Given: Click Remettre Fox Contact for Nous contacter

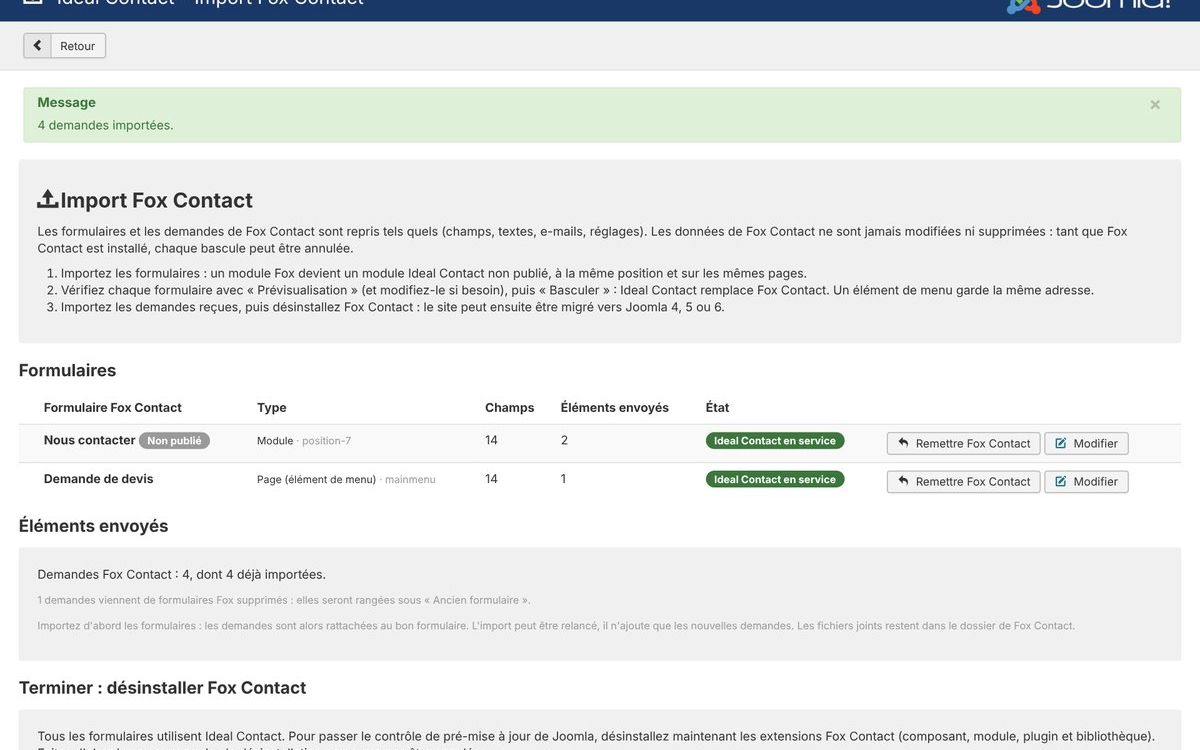Looking at the screenshot, I should pos(963,443).
